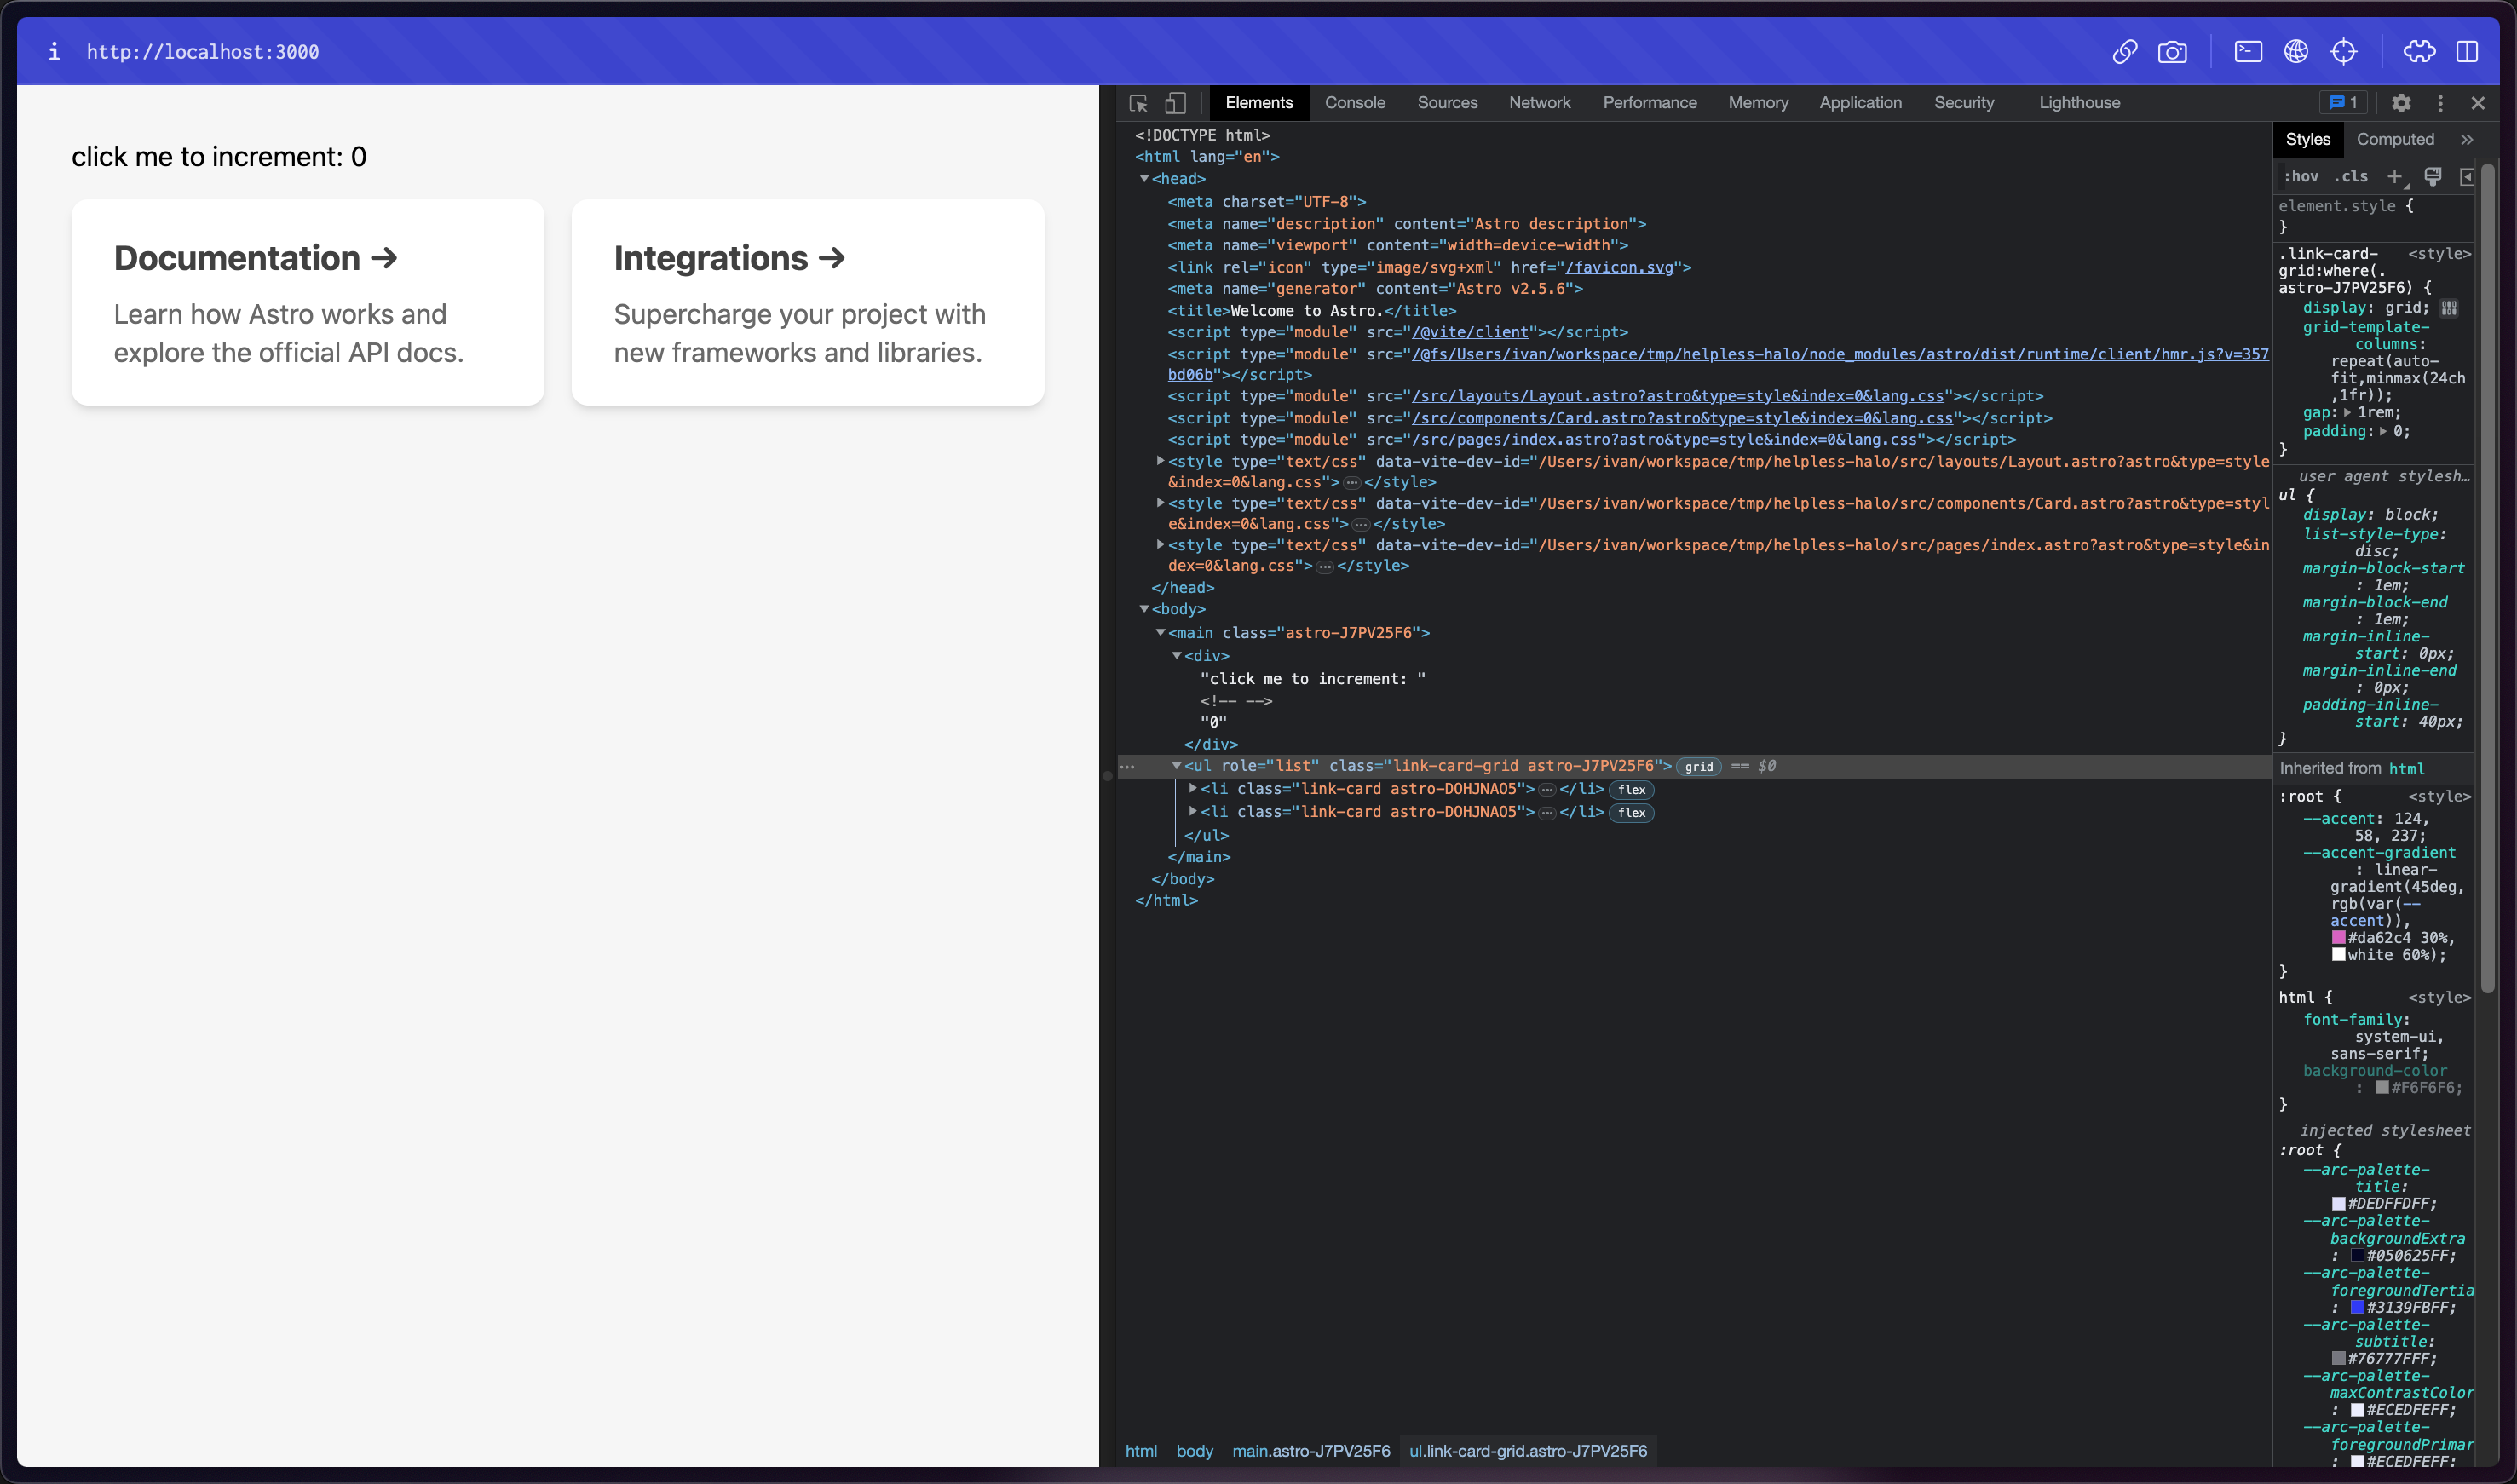This screenshot has width=2517, height=1484.
Task: Click the /favicon.svg link in DOM
Action: point(1619,267)
